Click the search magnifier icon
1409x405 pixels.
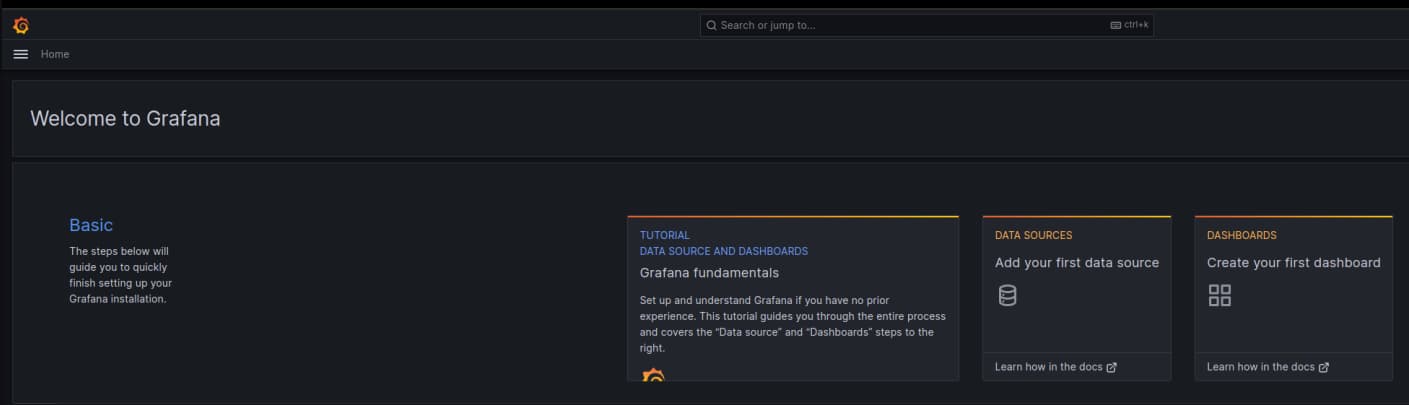[711, 25]
